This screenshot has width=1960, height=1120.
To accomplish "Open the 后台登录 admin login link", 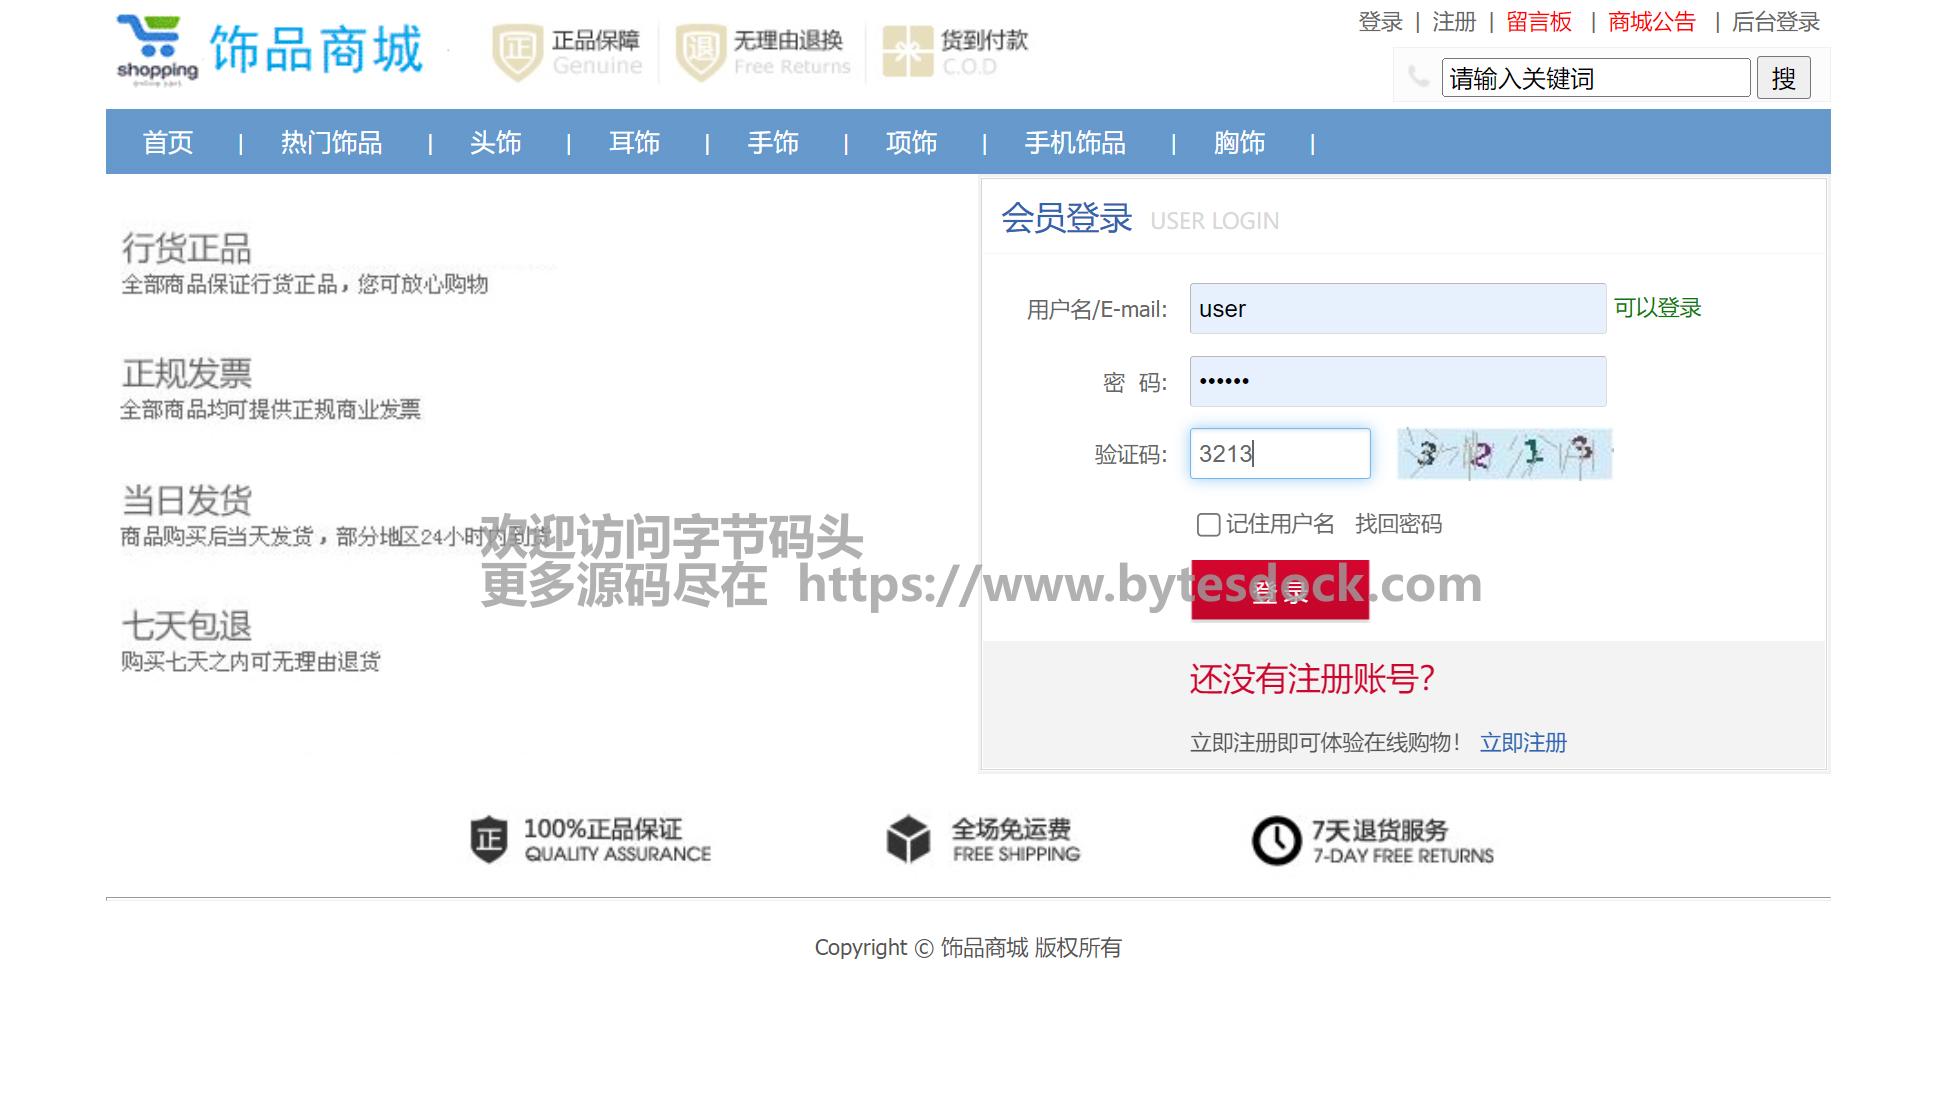I will (1775, 22).
